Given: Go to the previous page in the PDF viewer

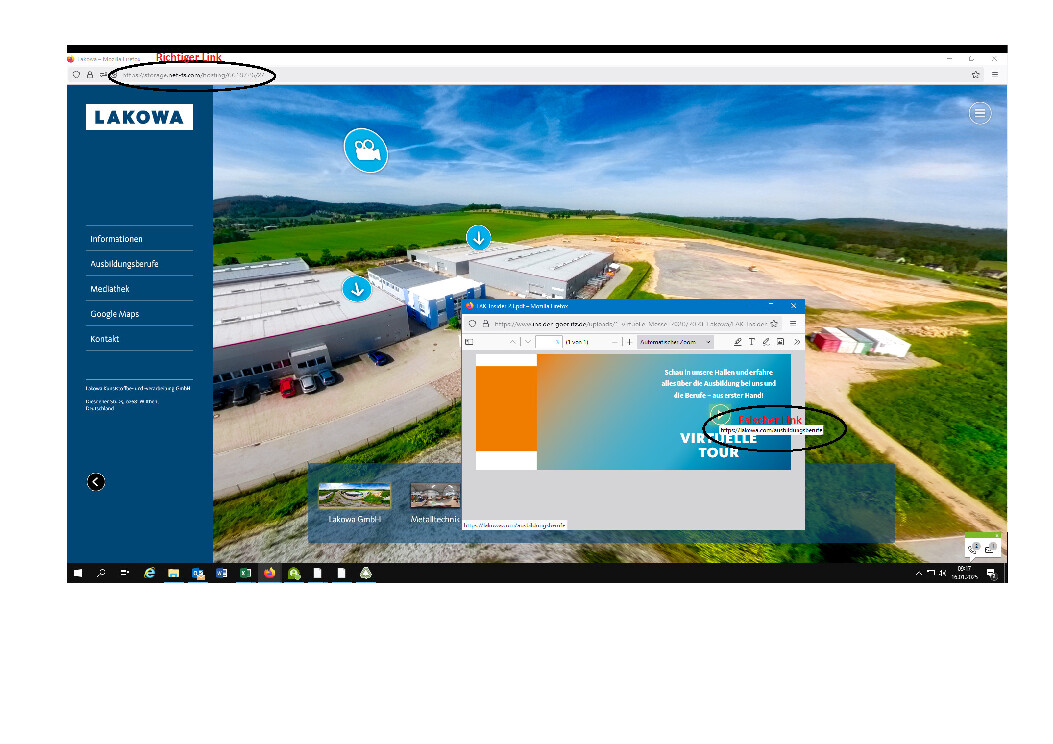Looking at the screenshot, I should click(x=512, y=342).
